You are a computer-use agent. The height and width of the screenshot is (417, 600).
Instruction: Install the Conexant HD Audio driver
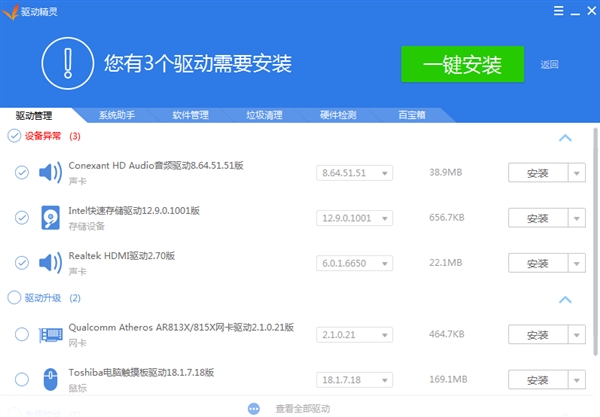[538, 173]
